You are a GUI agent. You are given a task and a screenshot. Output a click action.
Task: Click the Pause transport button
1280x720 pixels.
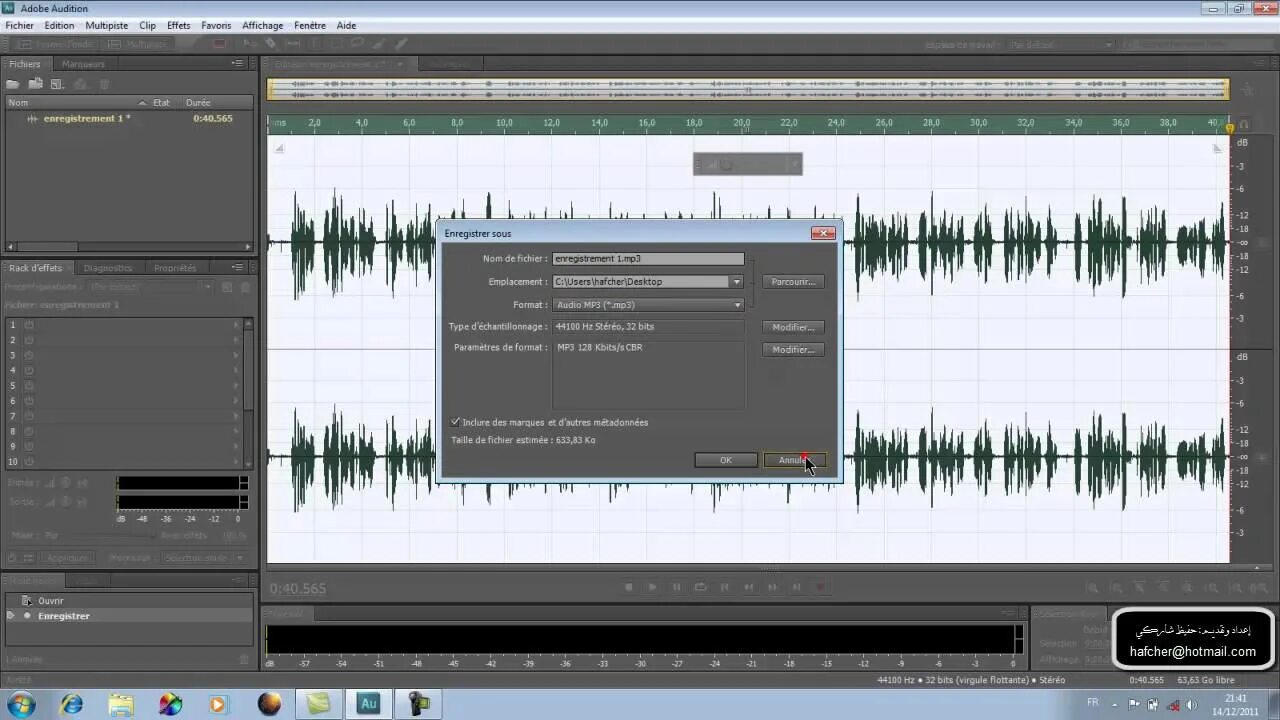coord(676,587)
